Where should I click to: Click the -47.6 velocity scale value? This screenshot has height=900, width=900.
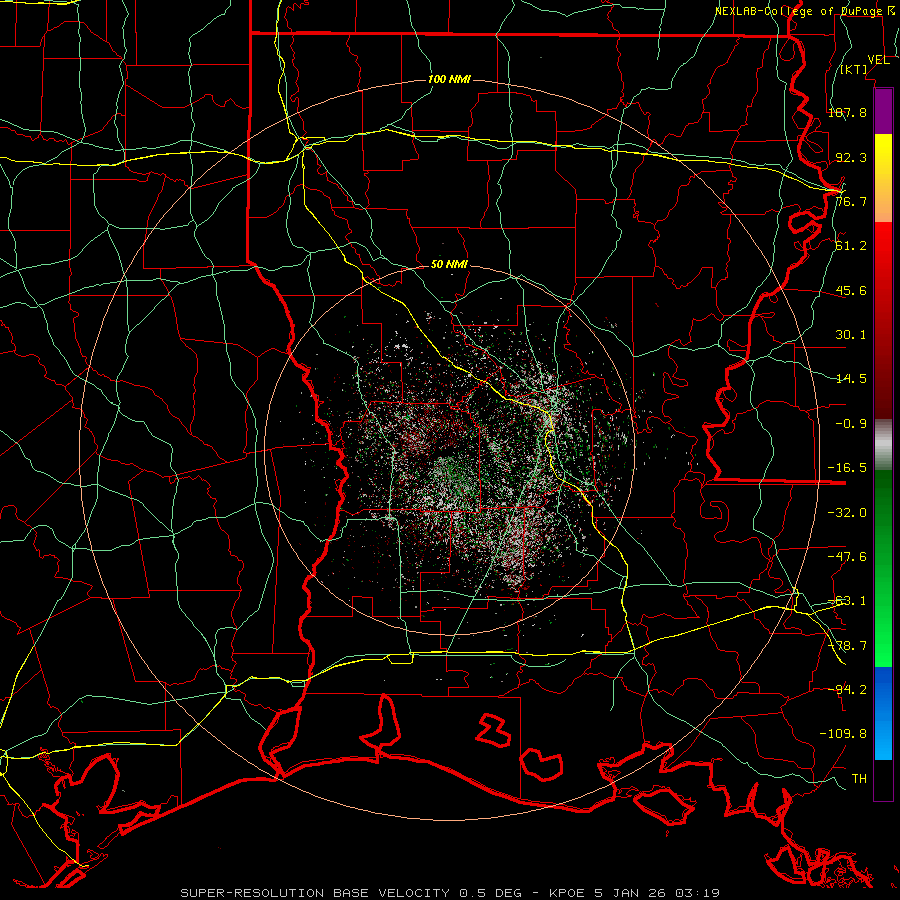point(847,557)
